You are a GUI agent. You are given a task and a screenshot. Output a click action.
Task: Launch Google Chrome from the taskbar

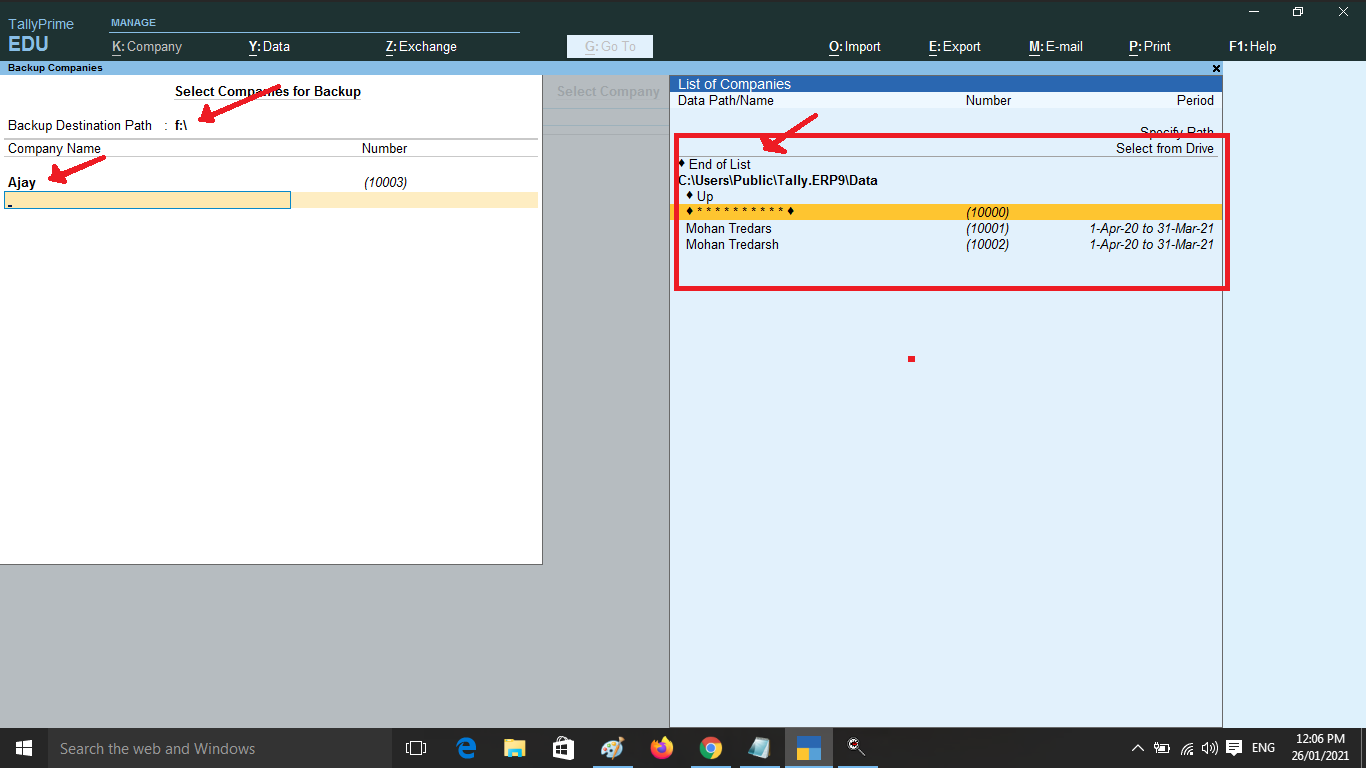710,748
